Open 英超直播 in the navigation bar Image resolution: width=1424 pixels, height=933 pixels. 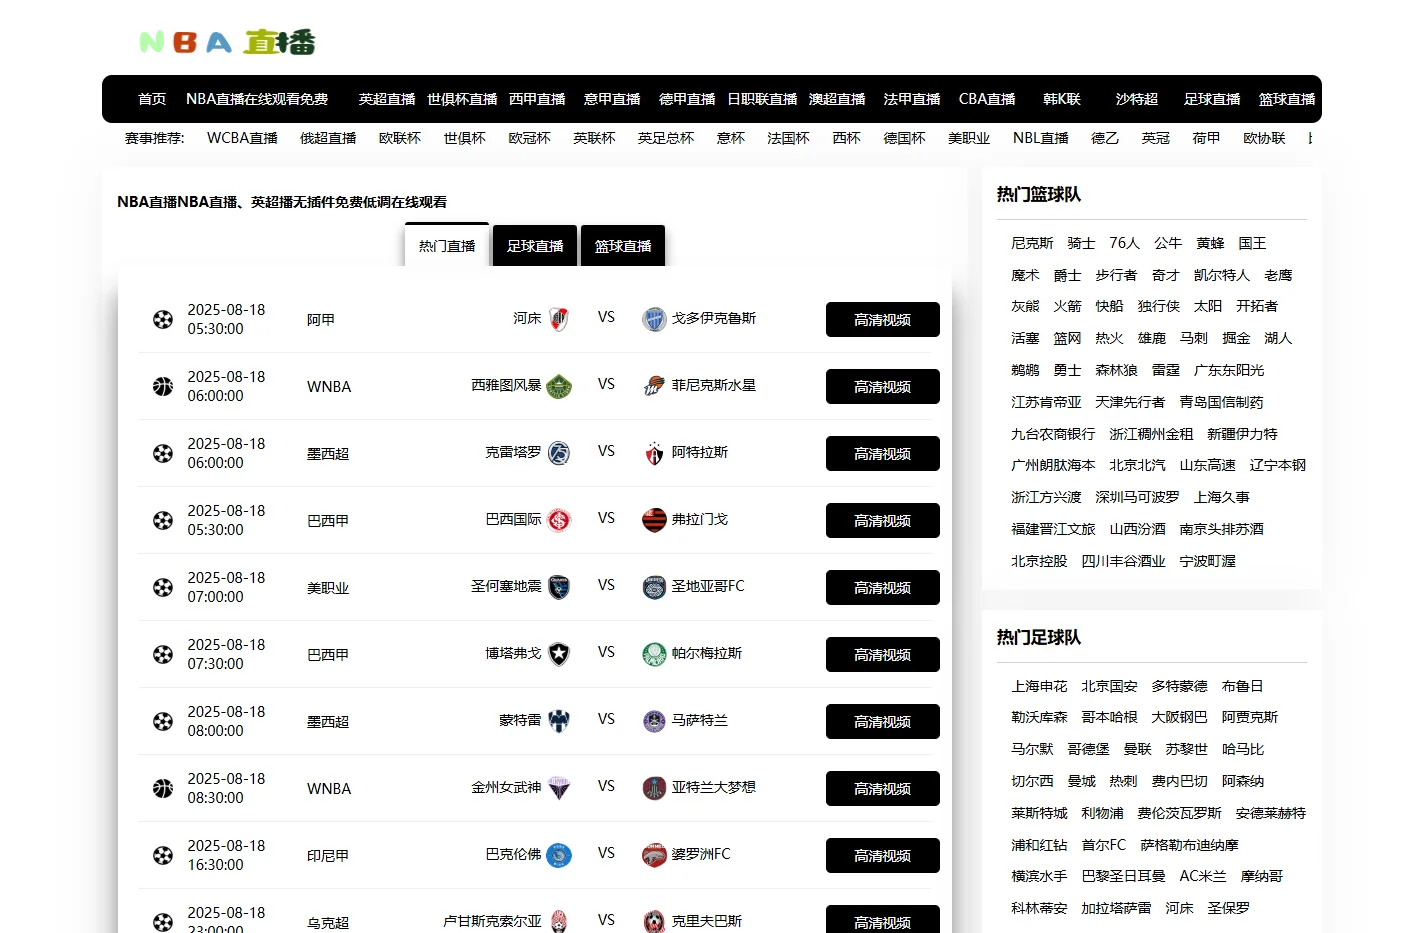pyautogui.click(x=387, y=99)
